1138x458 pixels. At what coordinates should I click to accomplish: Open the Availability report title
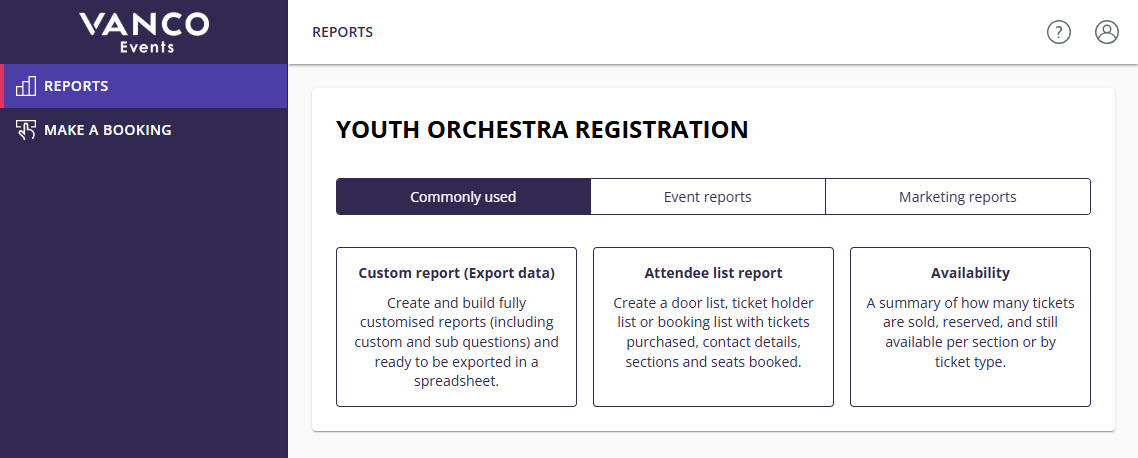pyautogui.click(x=970, y=273)
